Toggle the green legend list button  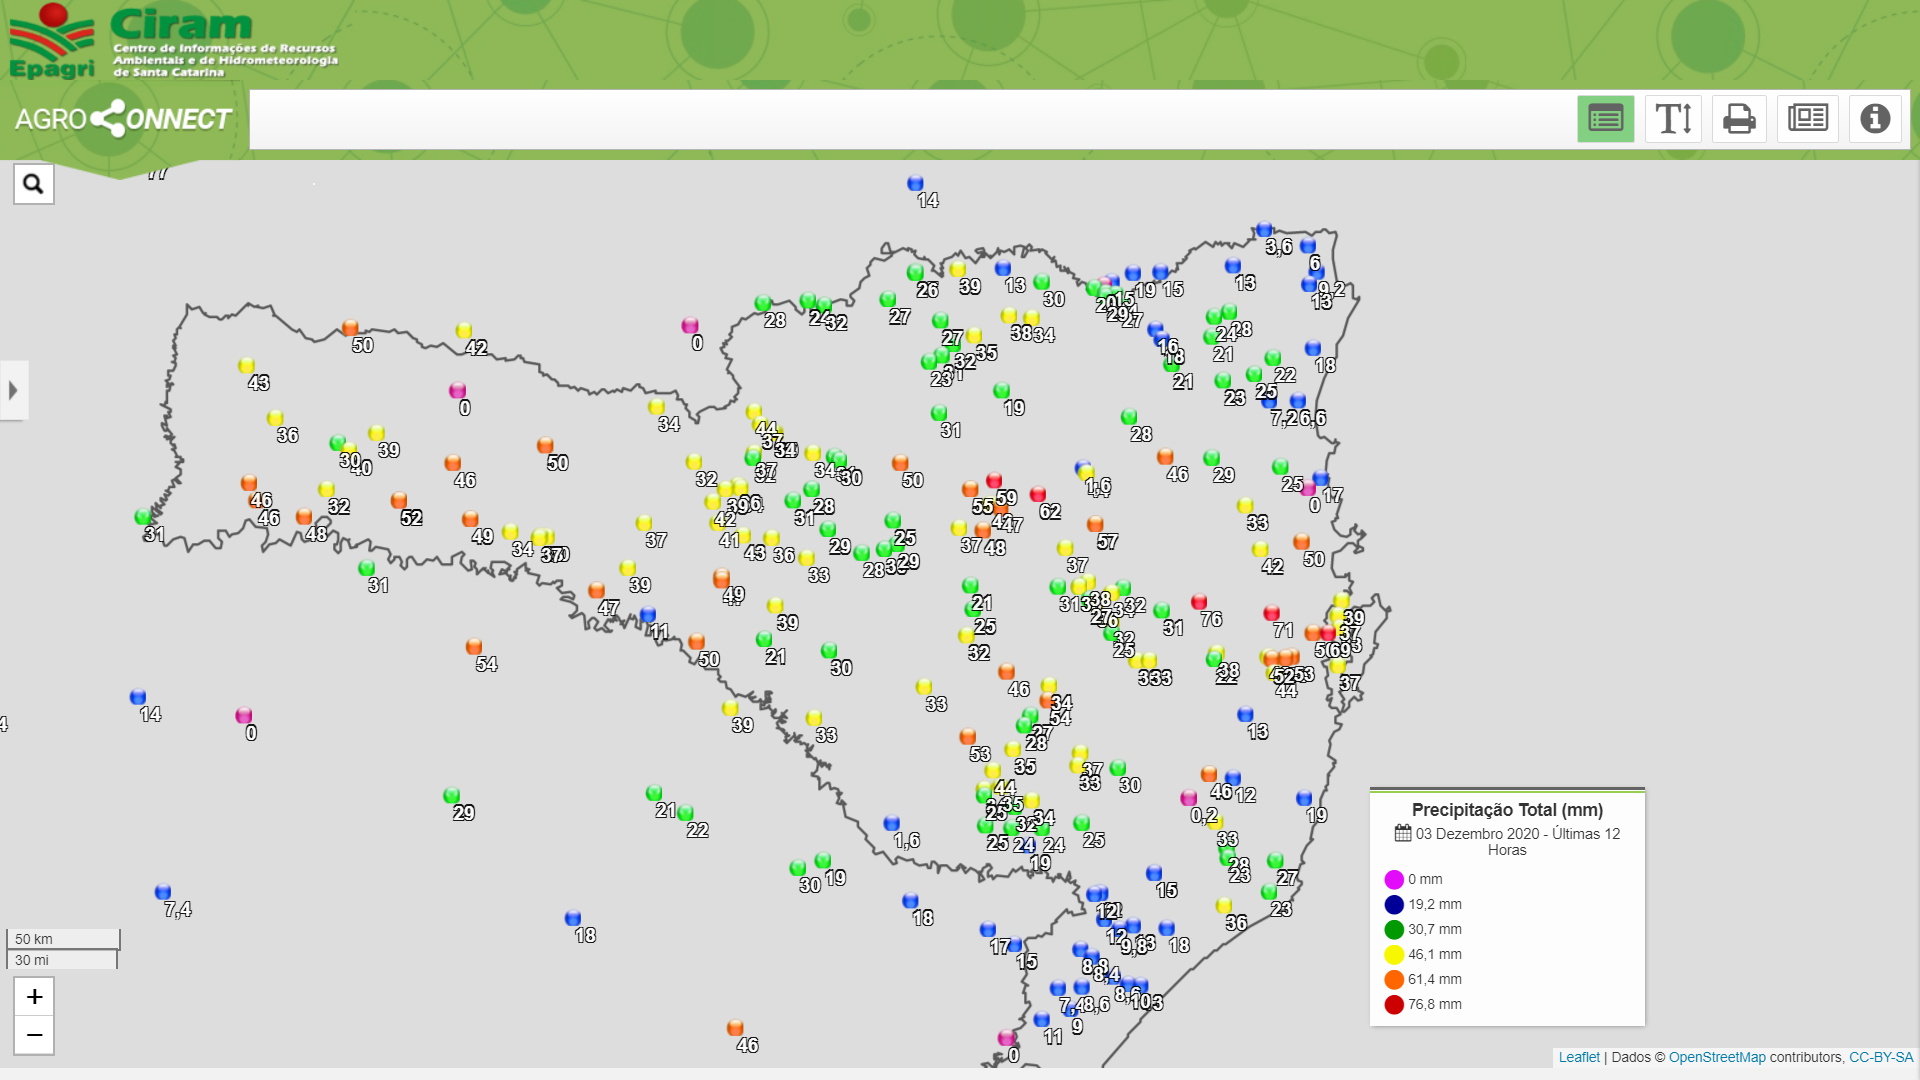tap(1605, 119)
